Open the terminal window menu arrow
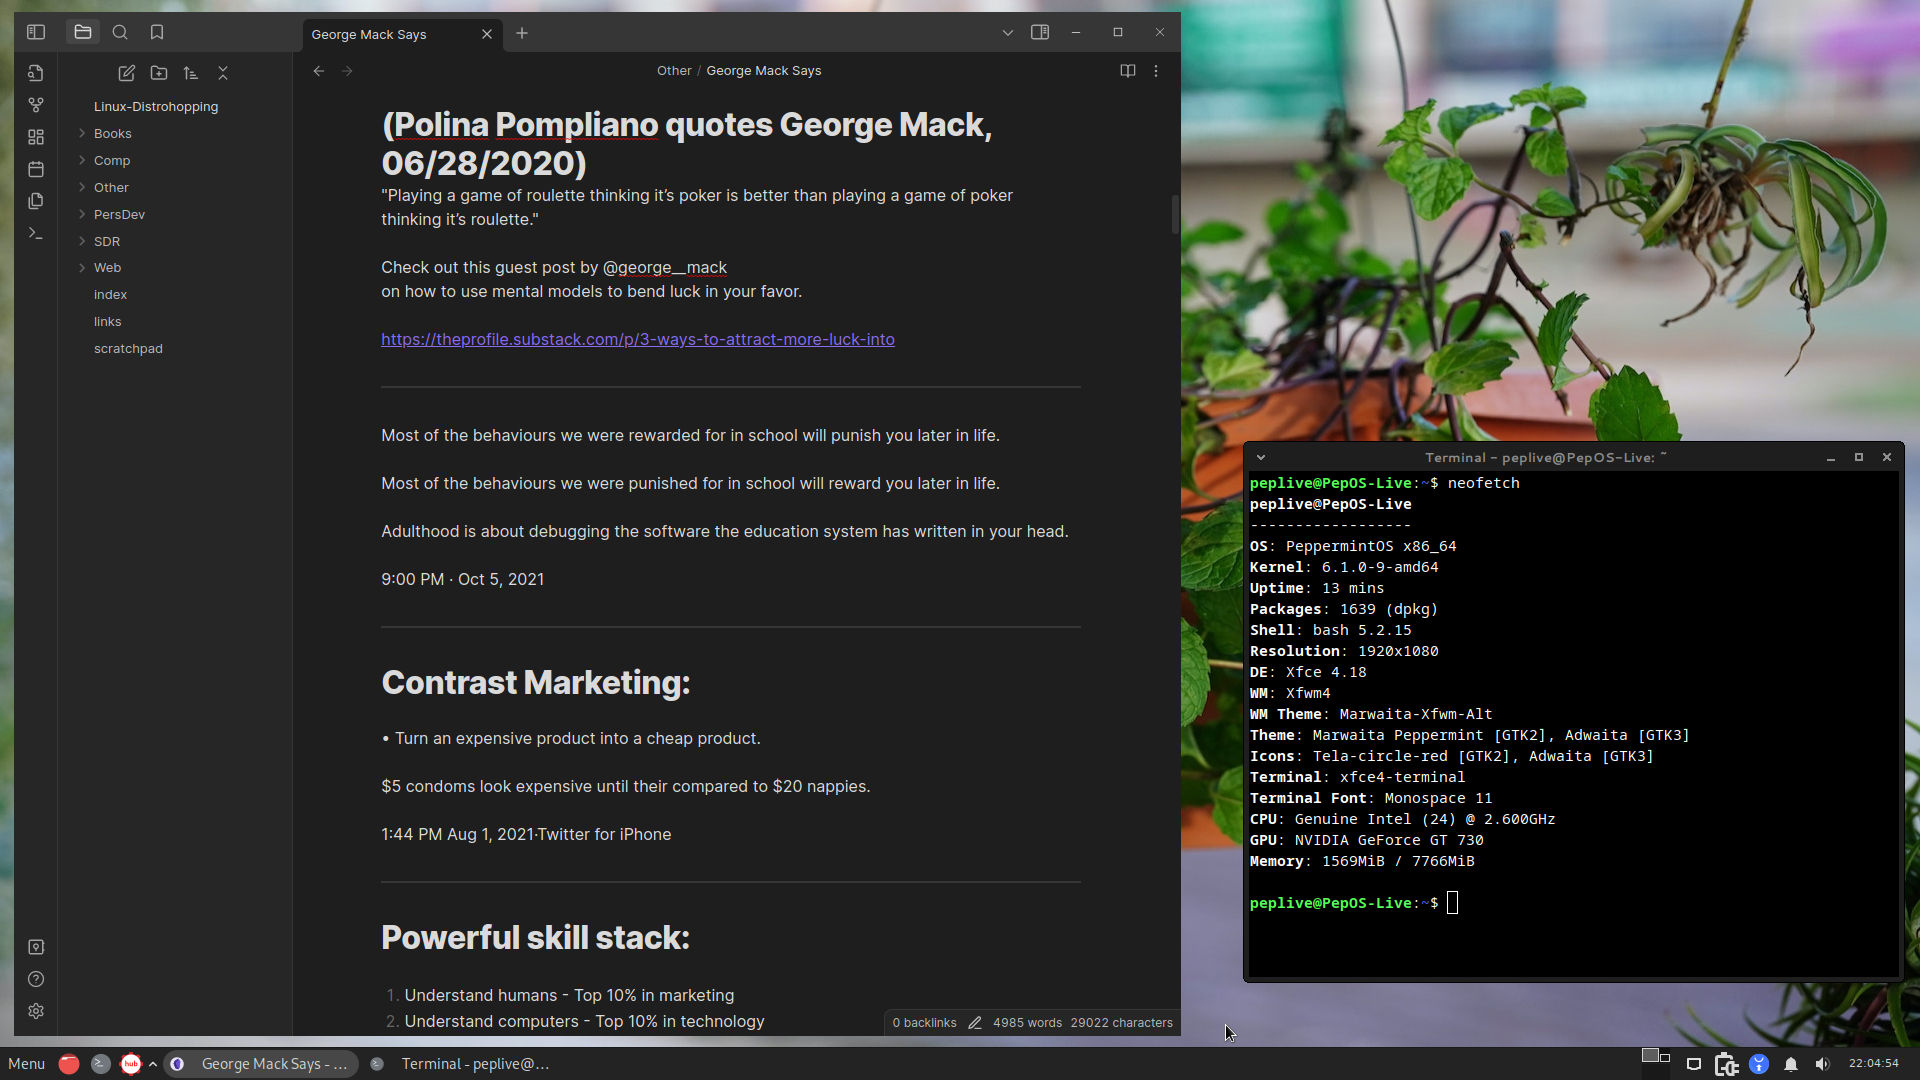 click(1261, 457)
